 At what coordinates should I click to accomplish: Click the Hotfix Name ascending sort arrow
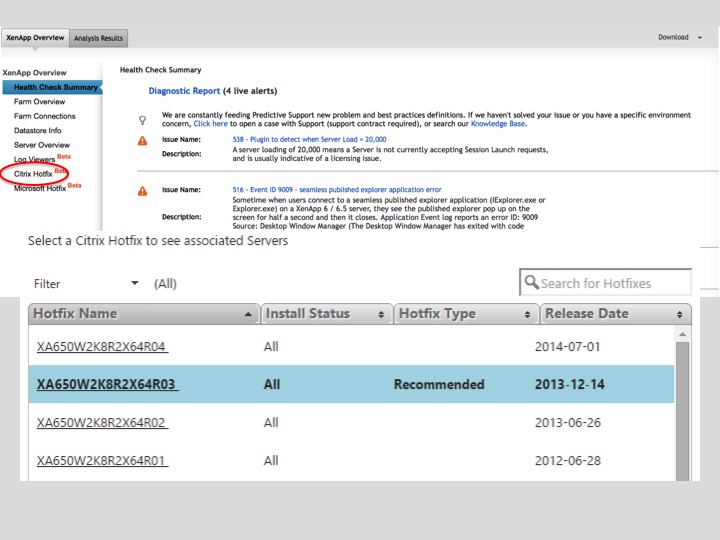[248, 315]
